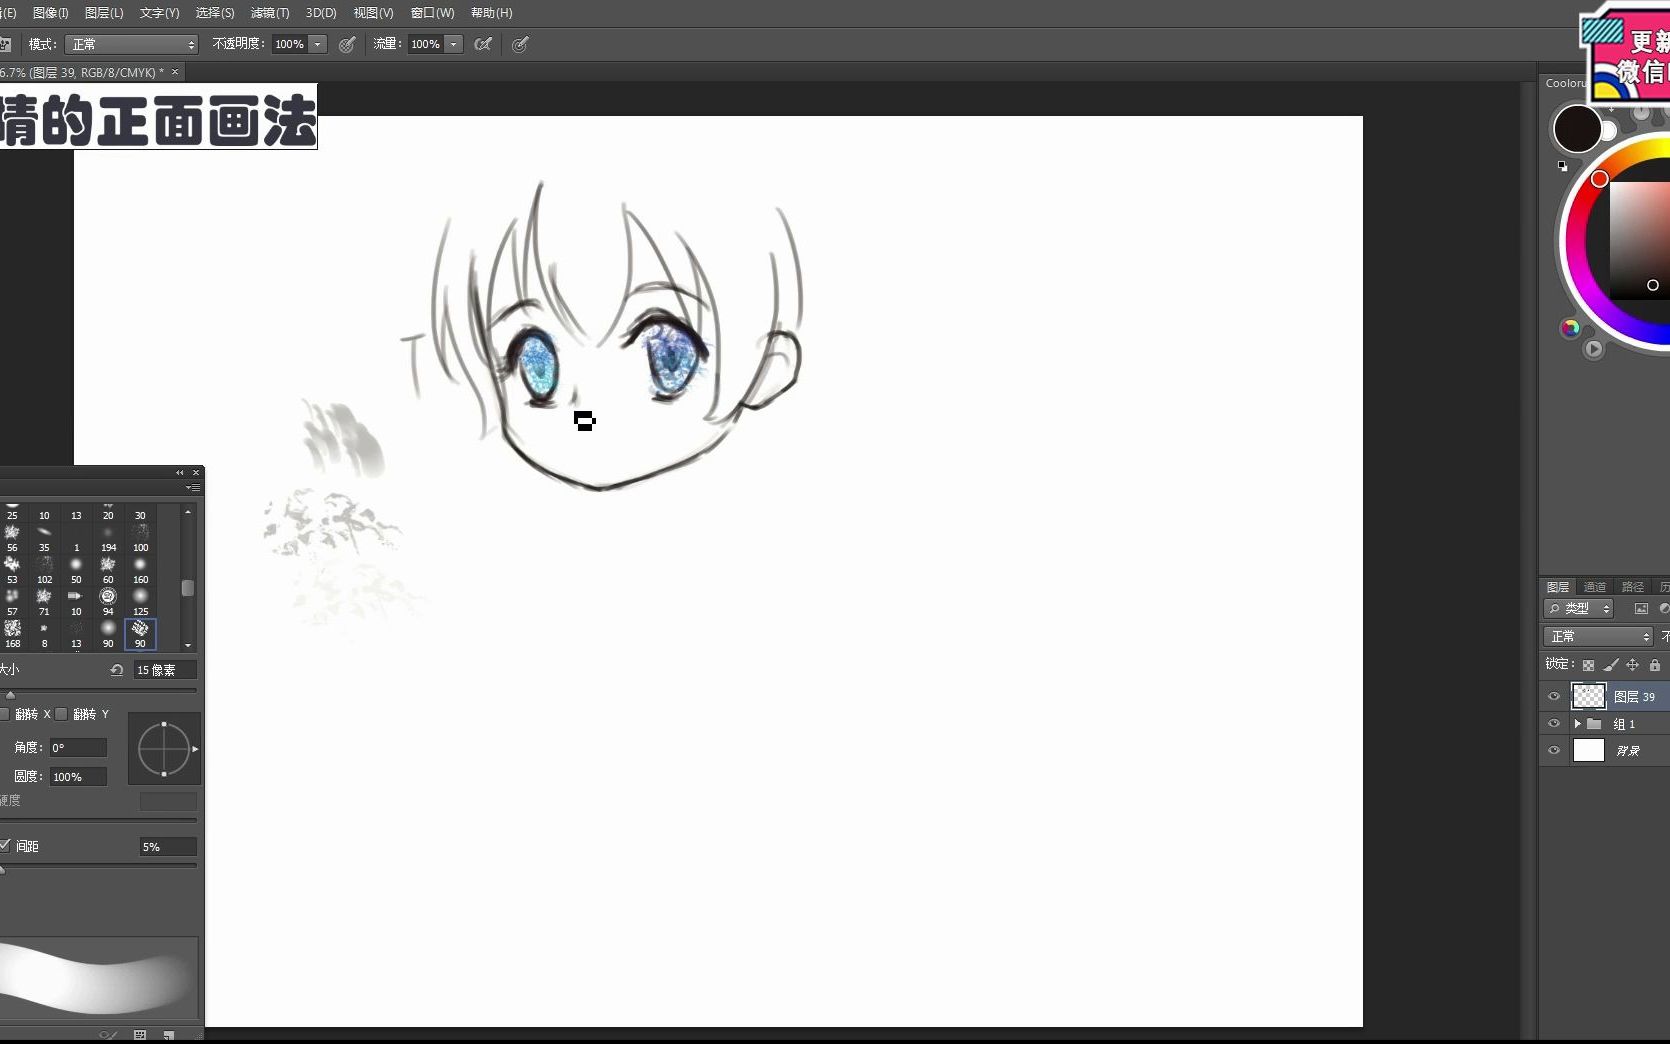Screen dimensions: 1670x1044
Task: Toggle 翻转 X checkbox
Action: 4,714
